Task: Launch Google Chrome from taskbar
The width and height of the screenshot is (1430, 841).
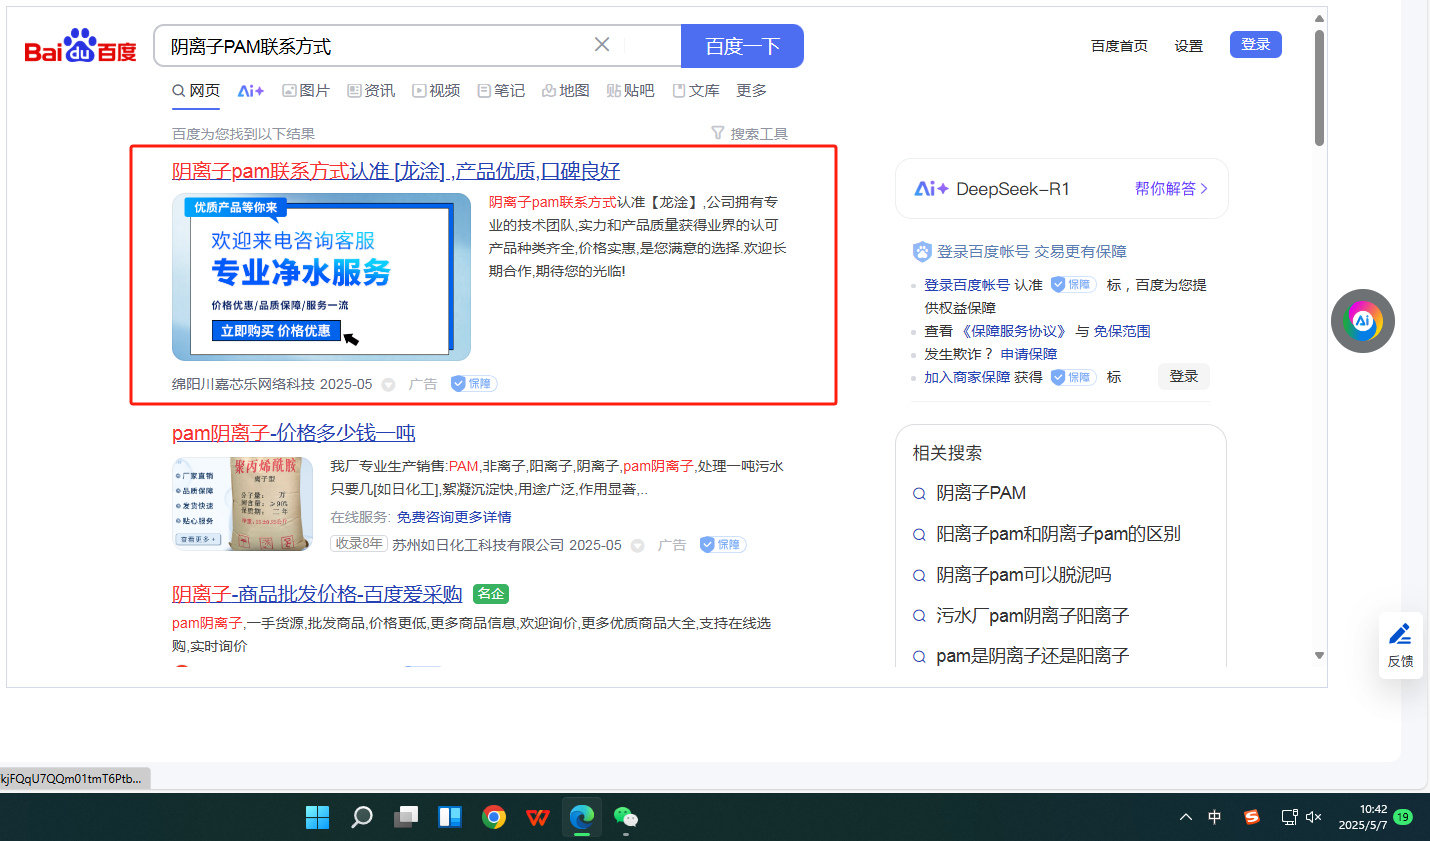Action: click(x=494, y=817)
